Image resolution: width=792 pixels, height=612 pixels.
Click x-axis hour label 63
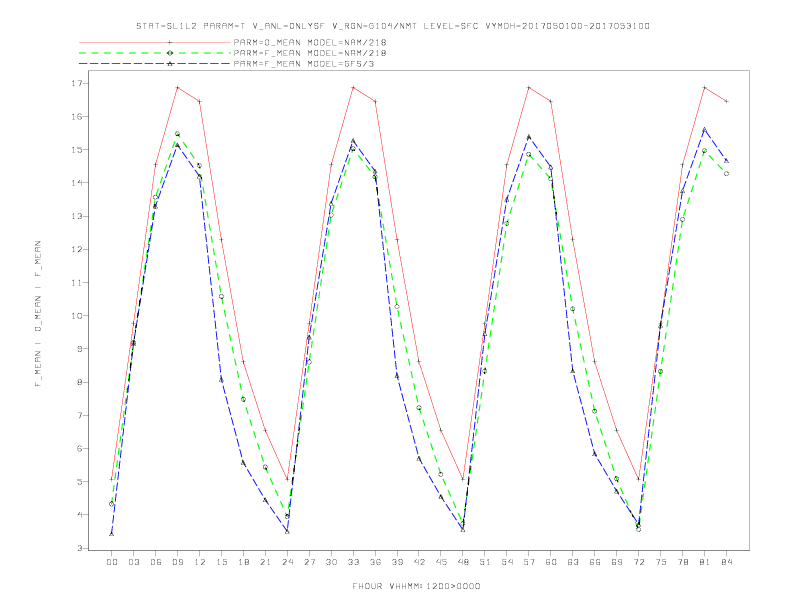(x=573, y=562)
